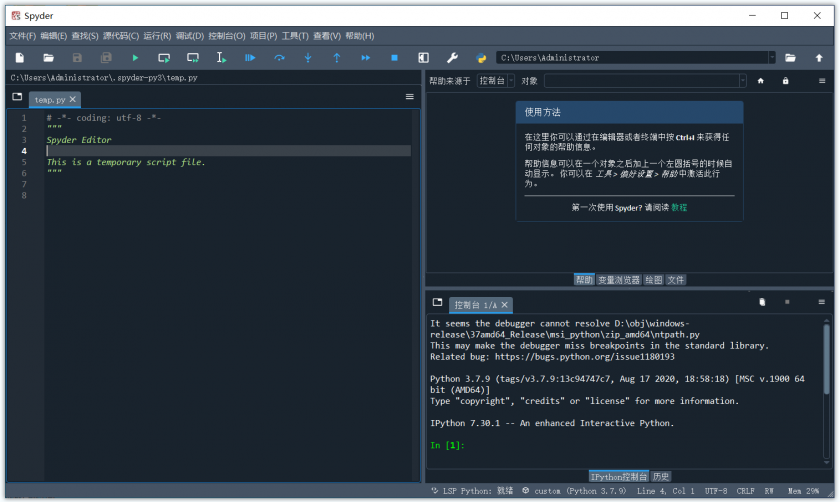
Task: Open the 帮助(H) menu
Action: point(359,36)
